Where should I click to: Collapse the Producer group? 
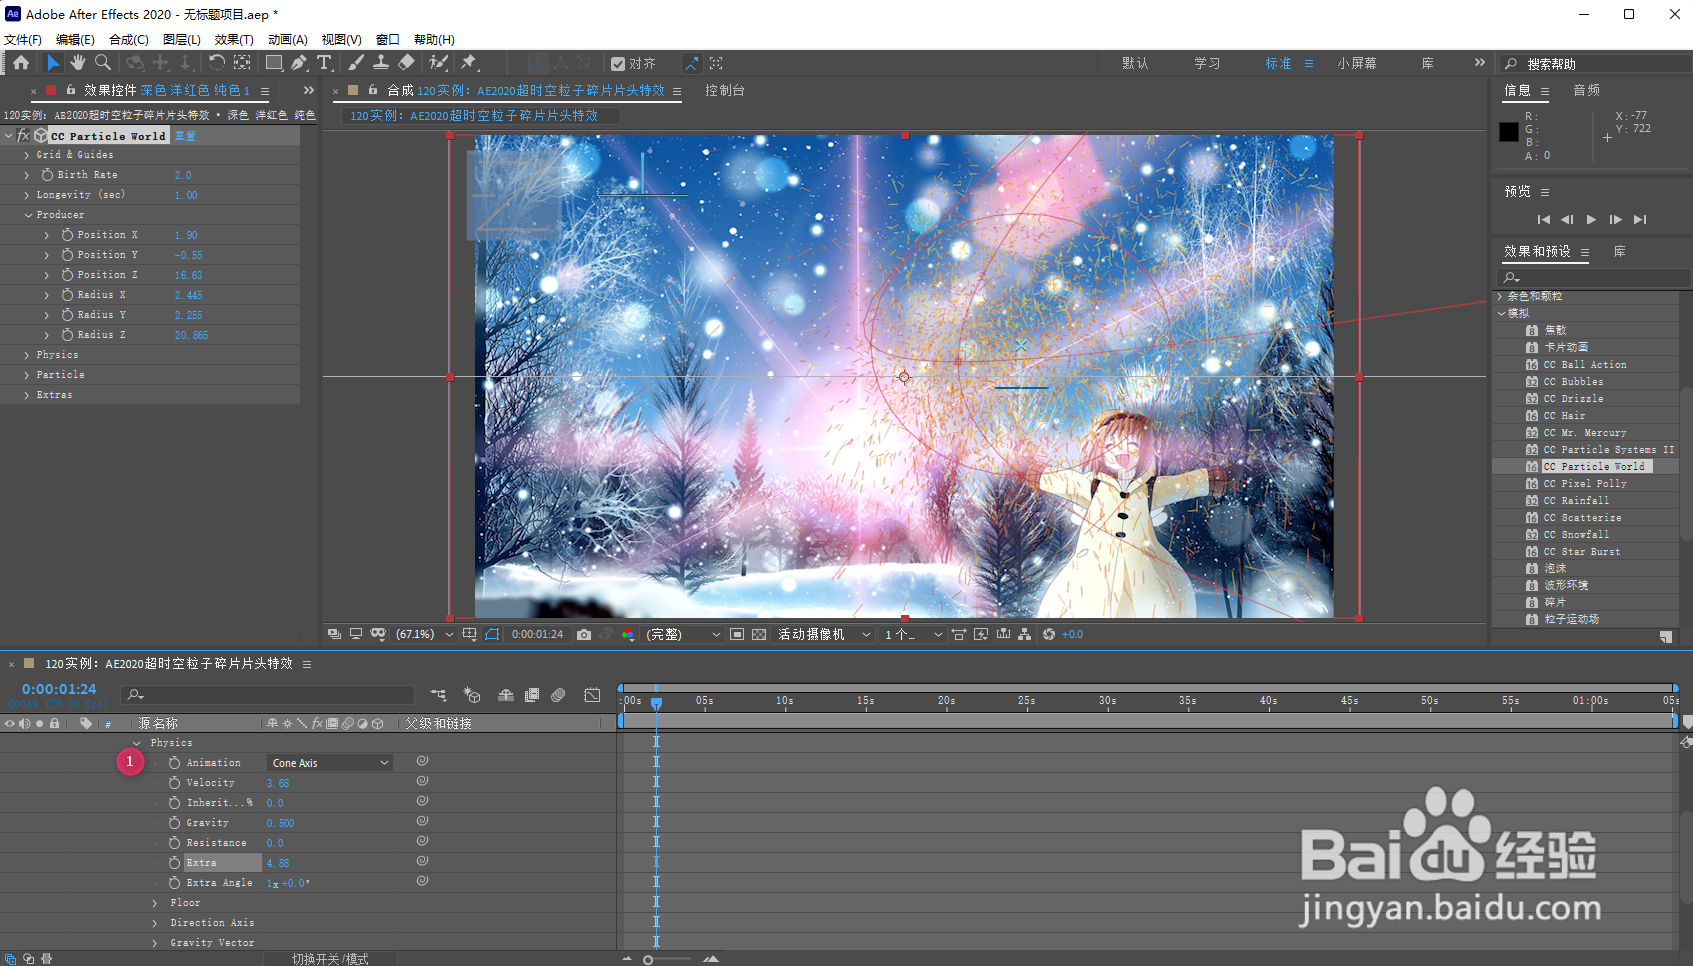tap(28, 215)
